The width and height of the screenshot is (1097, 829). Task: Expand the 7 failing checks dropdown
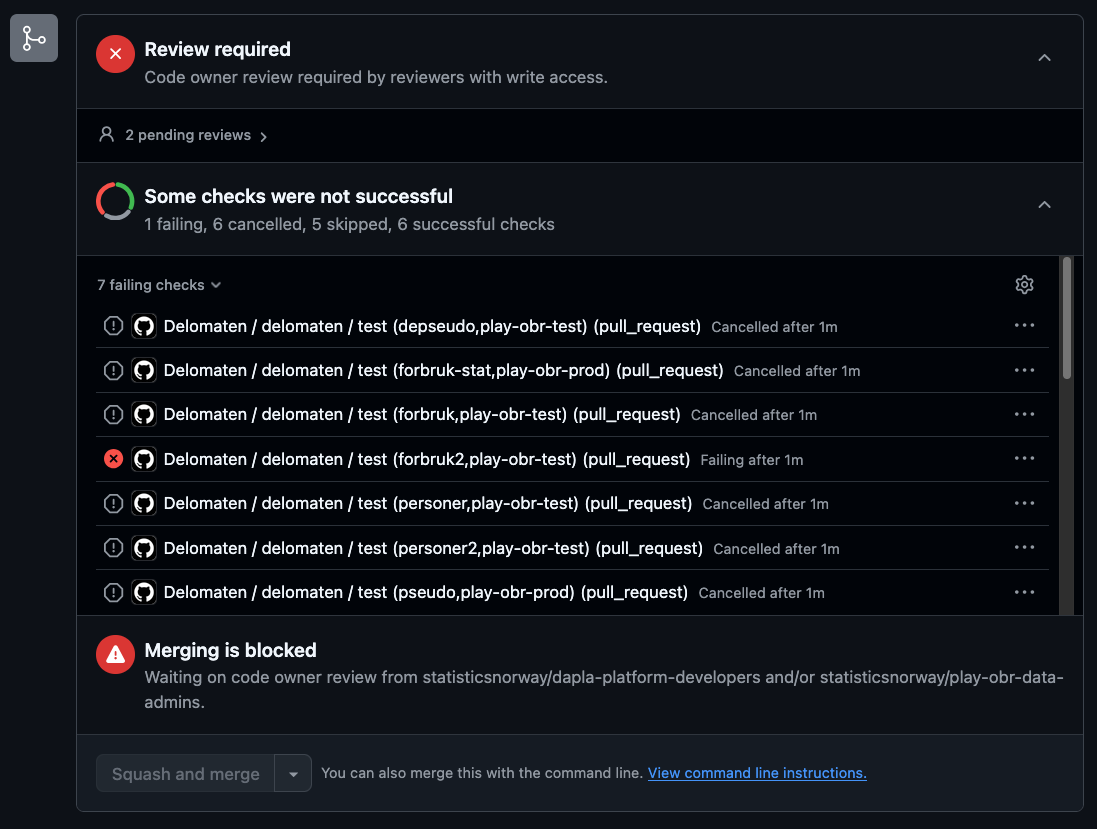pos(160,285)
